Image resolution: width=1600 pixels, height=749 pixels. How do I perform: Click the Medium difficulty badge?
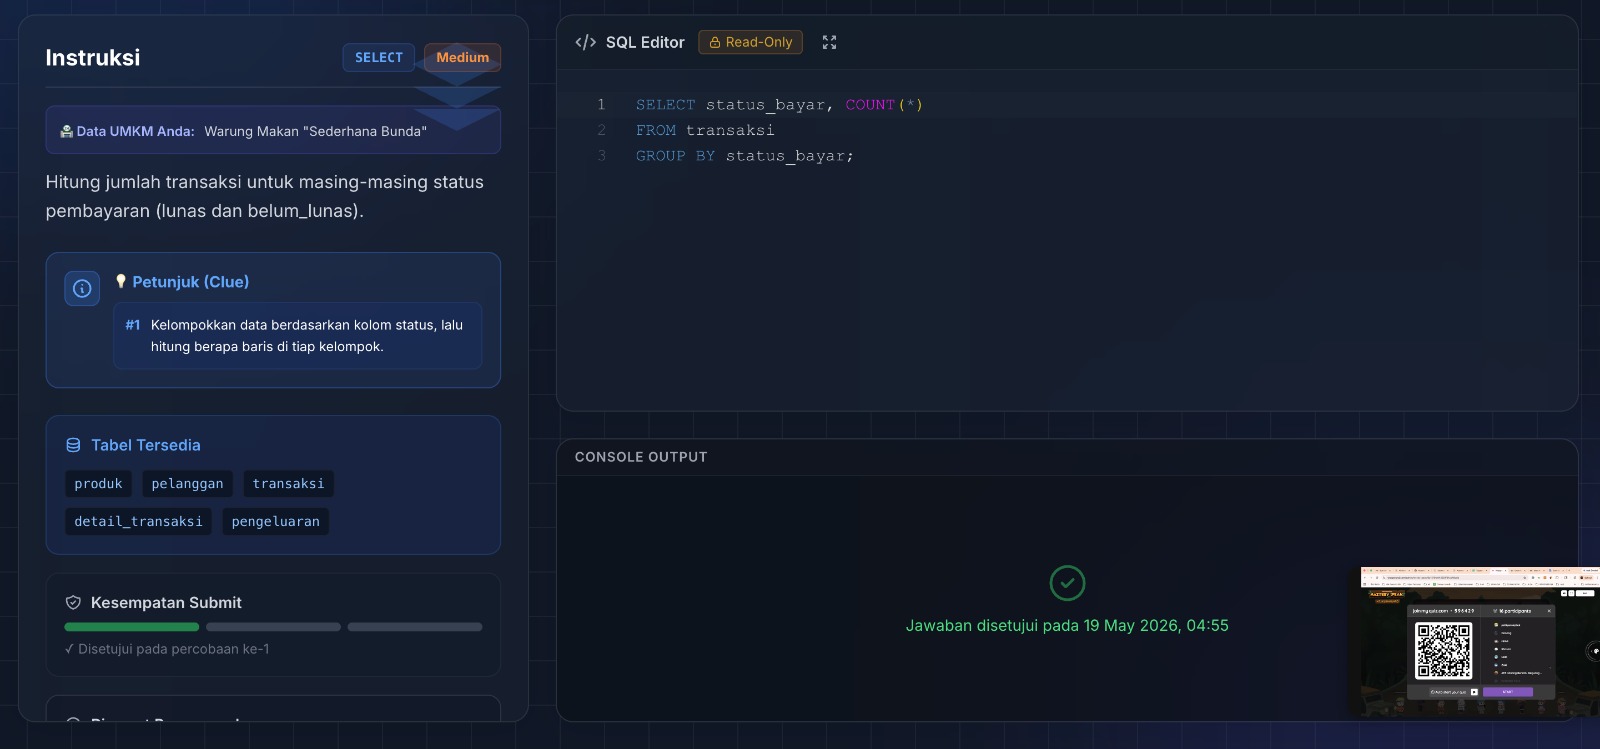point(462,57)
